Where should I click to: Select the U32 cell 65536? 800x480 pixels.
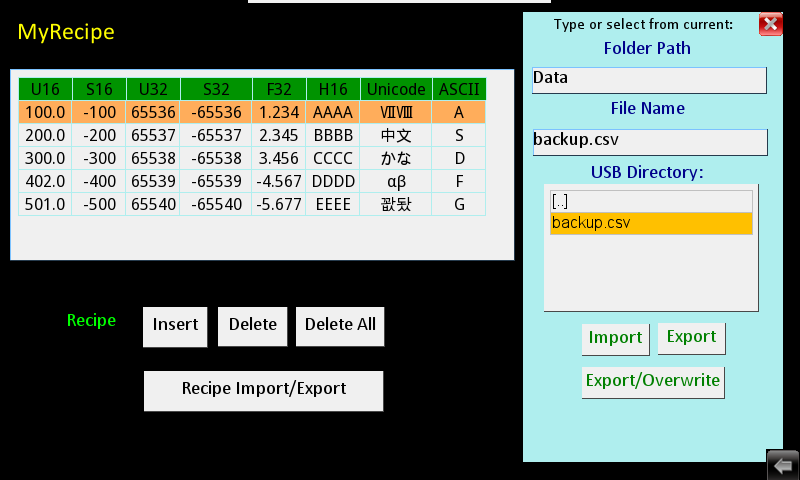tap(153, 112)
